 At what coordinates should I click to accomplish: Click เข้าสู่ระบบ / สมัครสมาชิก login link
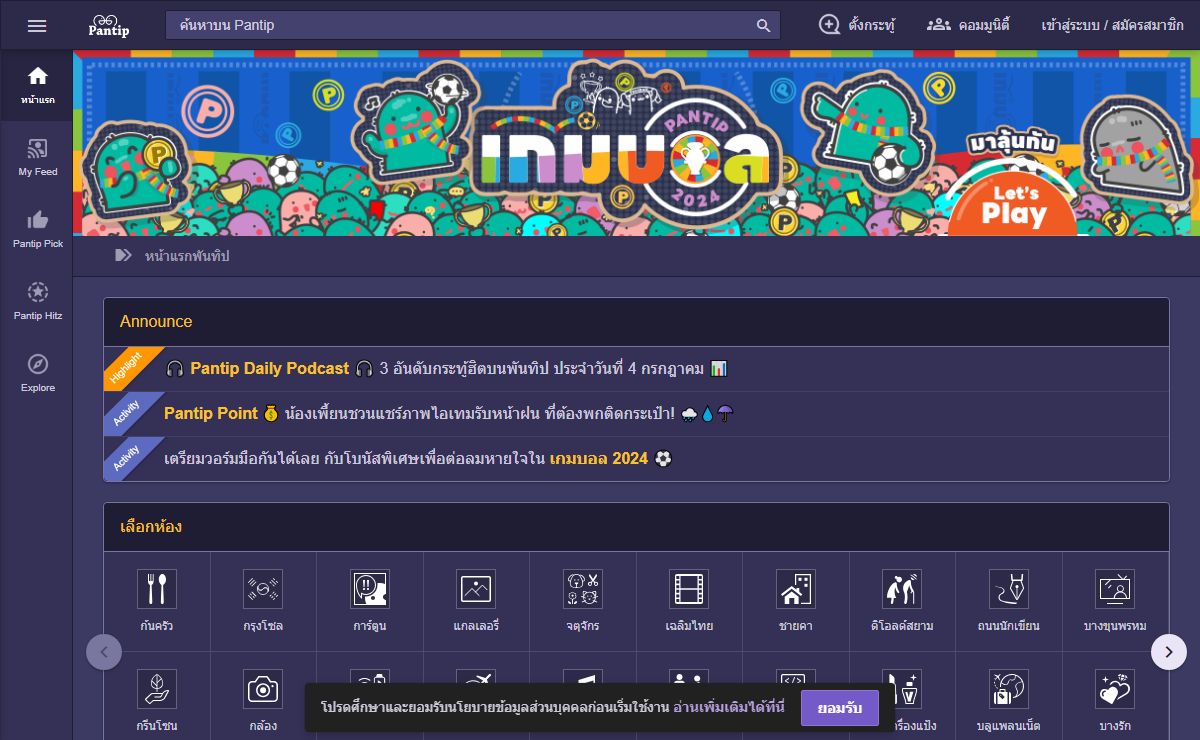(1112, 25)
